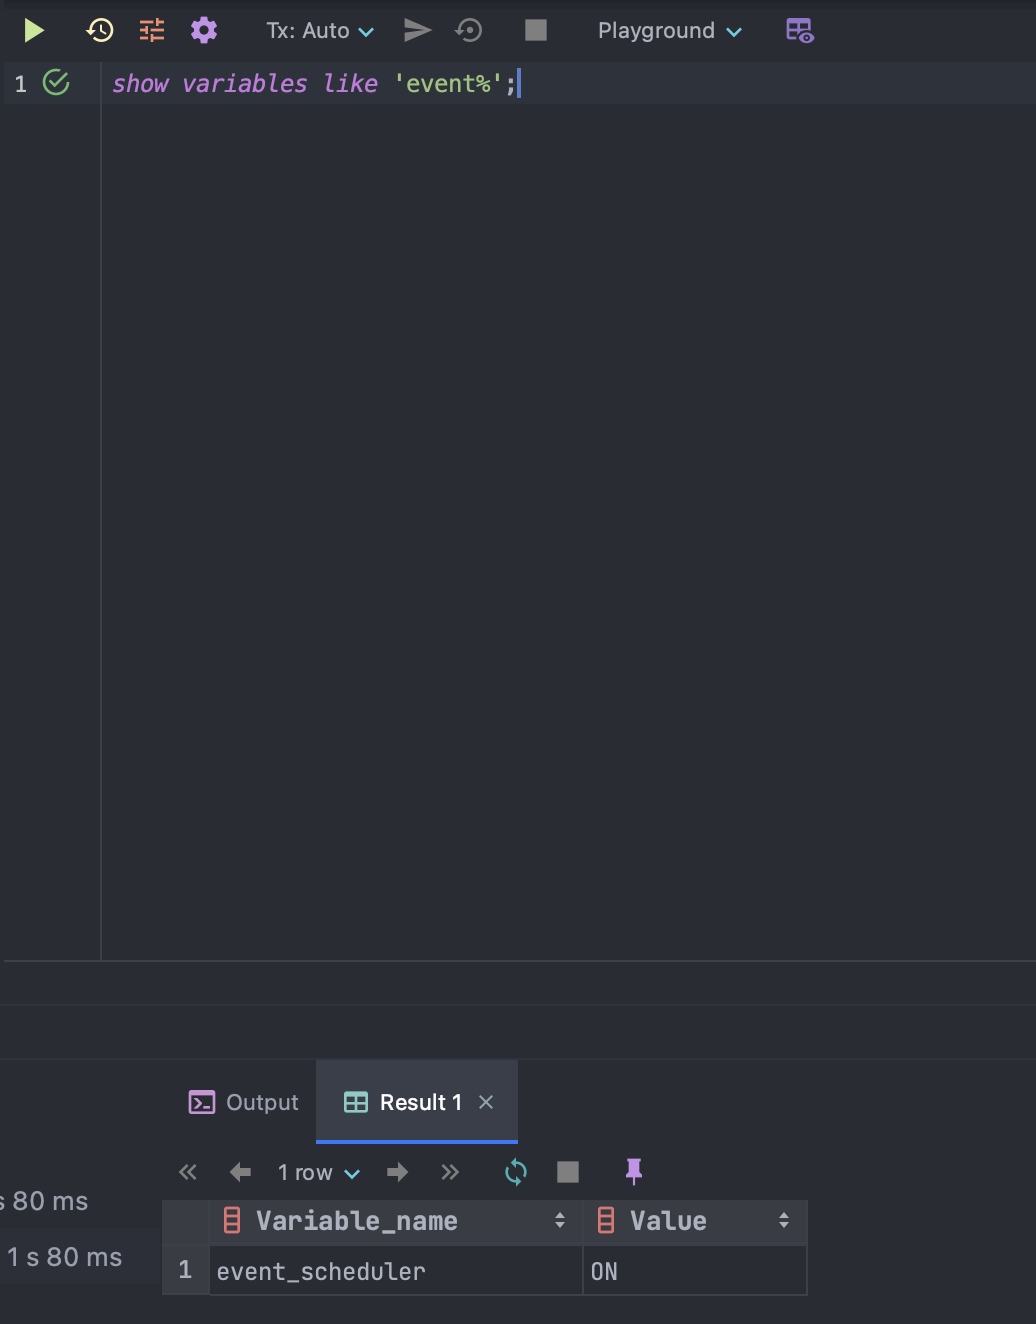Close the Result 1 tab

click(486, 1102)
